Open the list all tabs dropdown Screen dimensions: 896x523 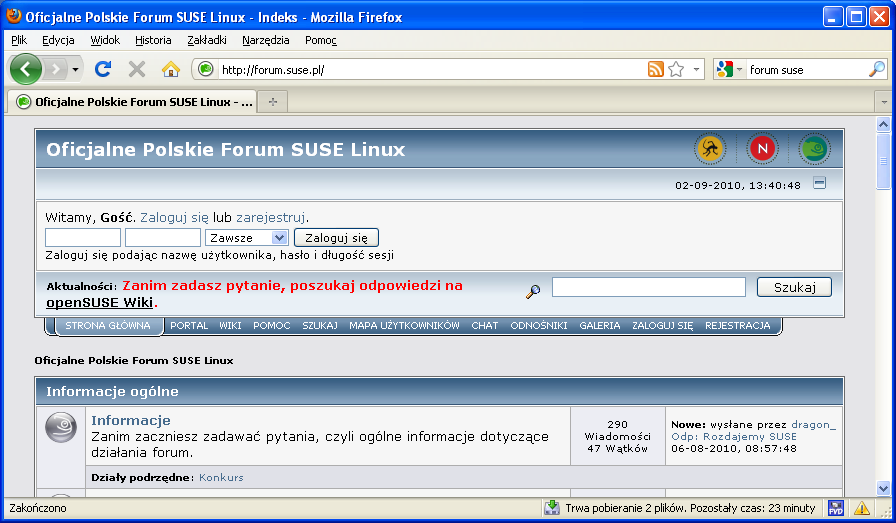[884, 102]
